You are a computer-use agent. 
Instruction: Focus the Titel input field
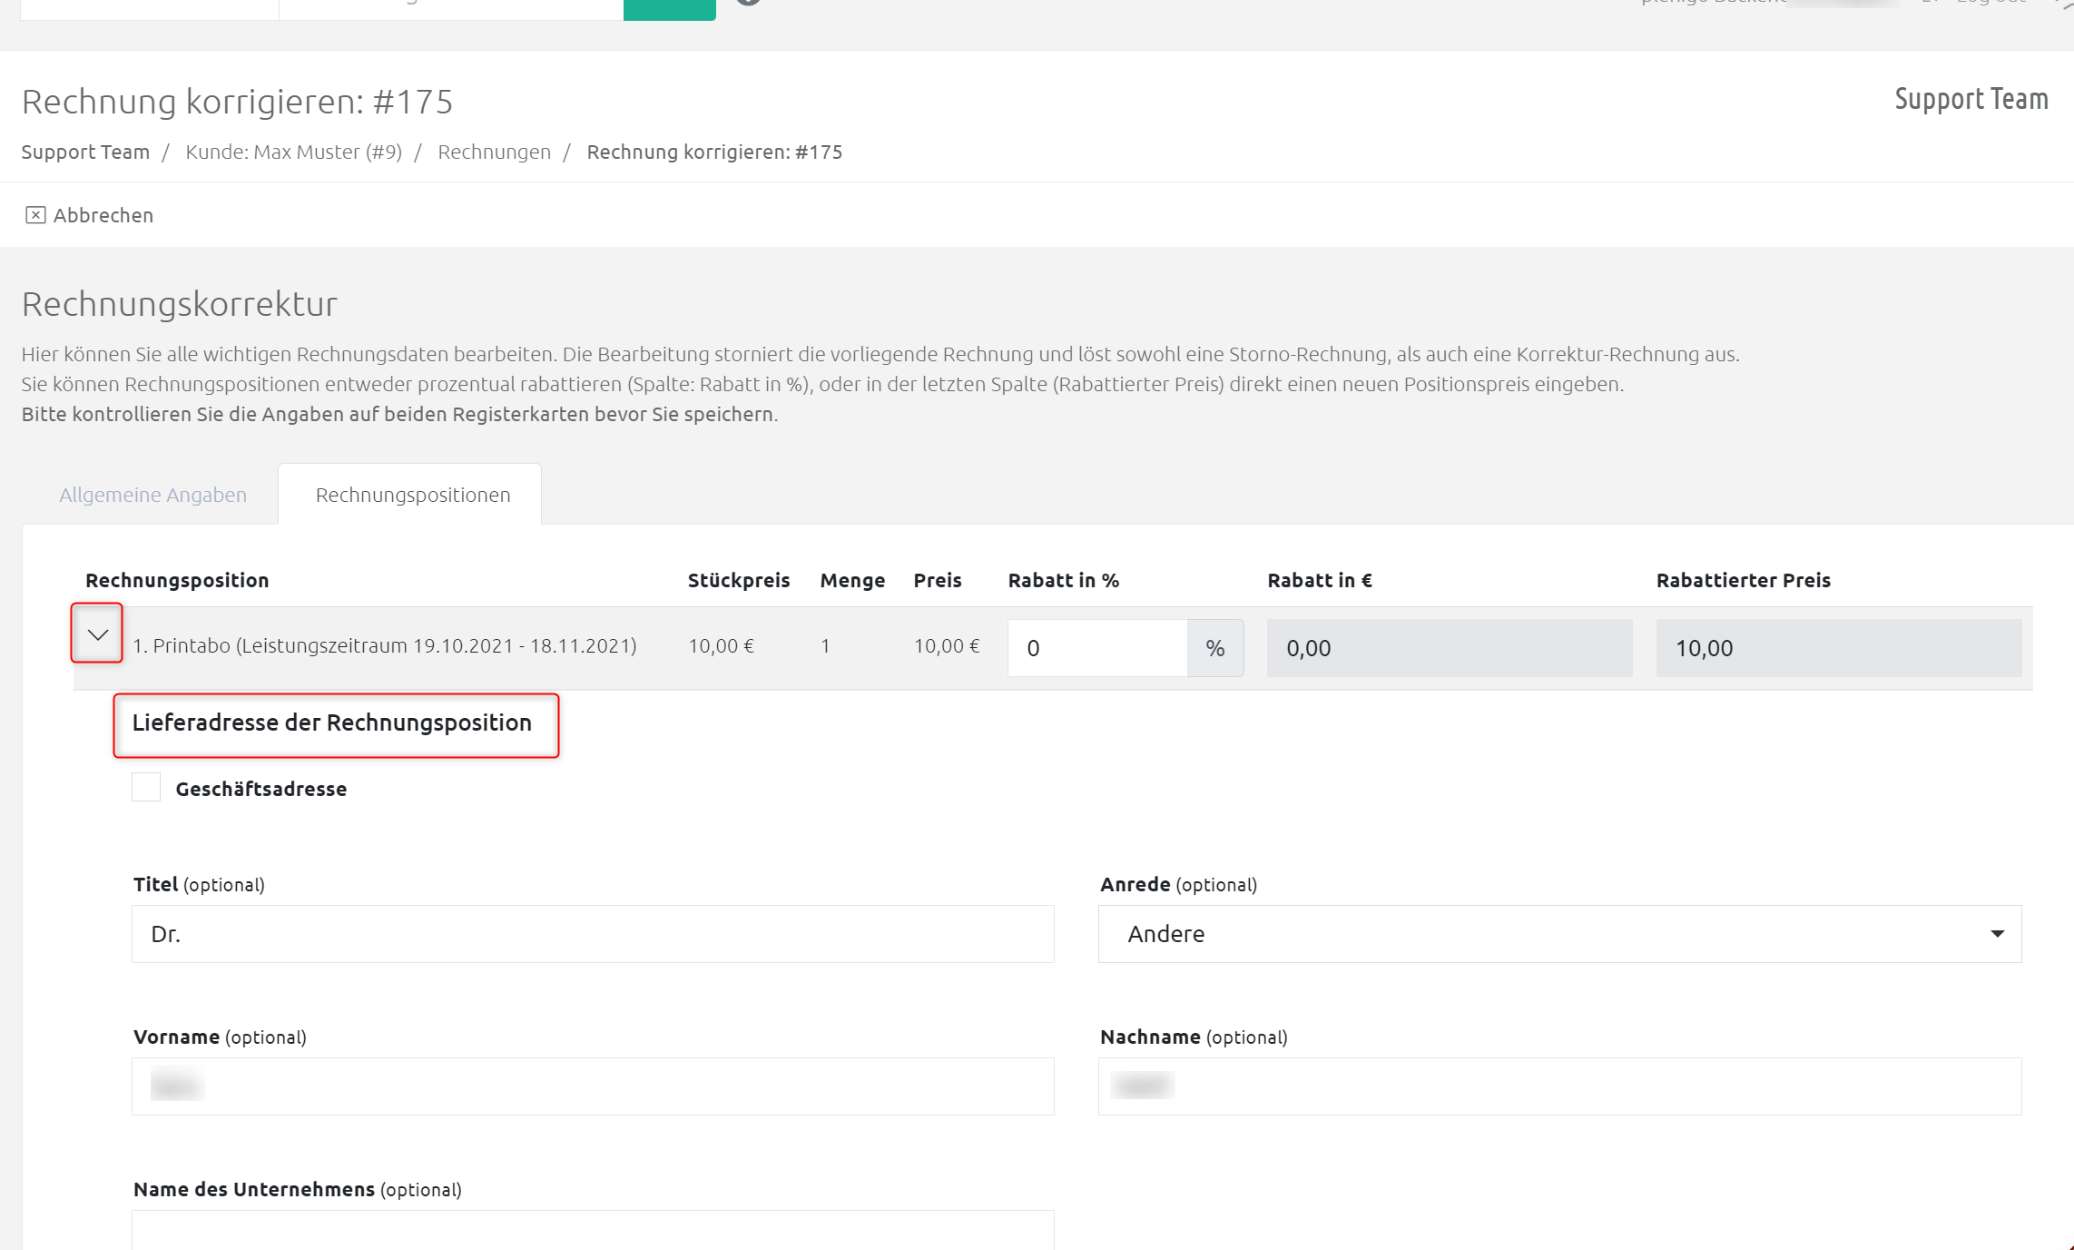point(592,934)
